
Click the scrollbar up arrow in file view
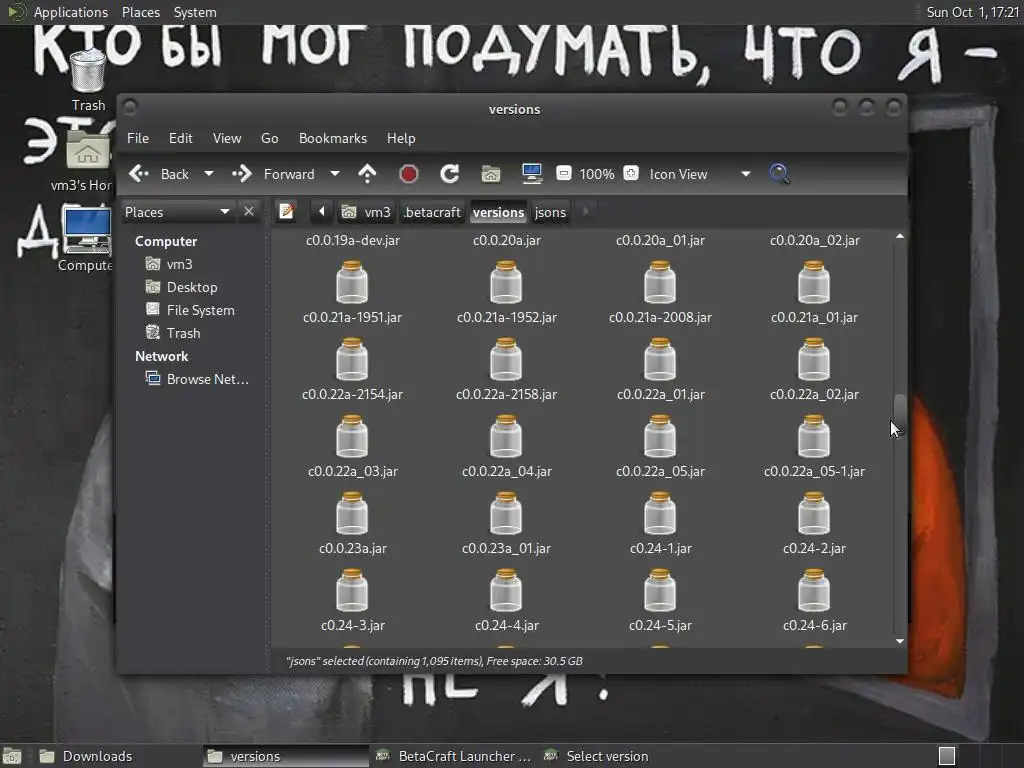(900, 236)
